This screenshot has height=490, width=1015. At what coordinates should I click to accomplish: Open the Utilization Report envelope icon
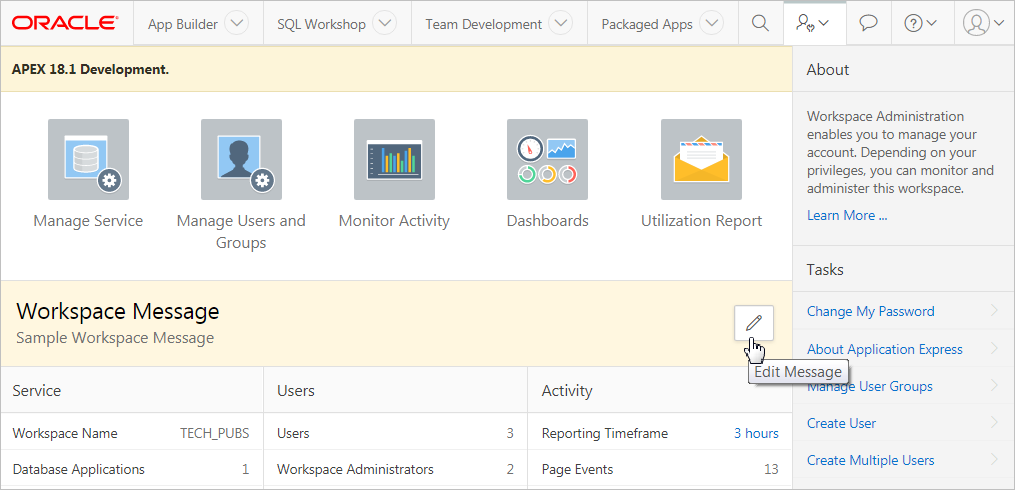point(701,160)
